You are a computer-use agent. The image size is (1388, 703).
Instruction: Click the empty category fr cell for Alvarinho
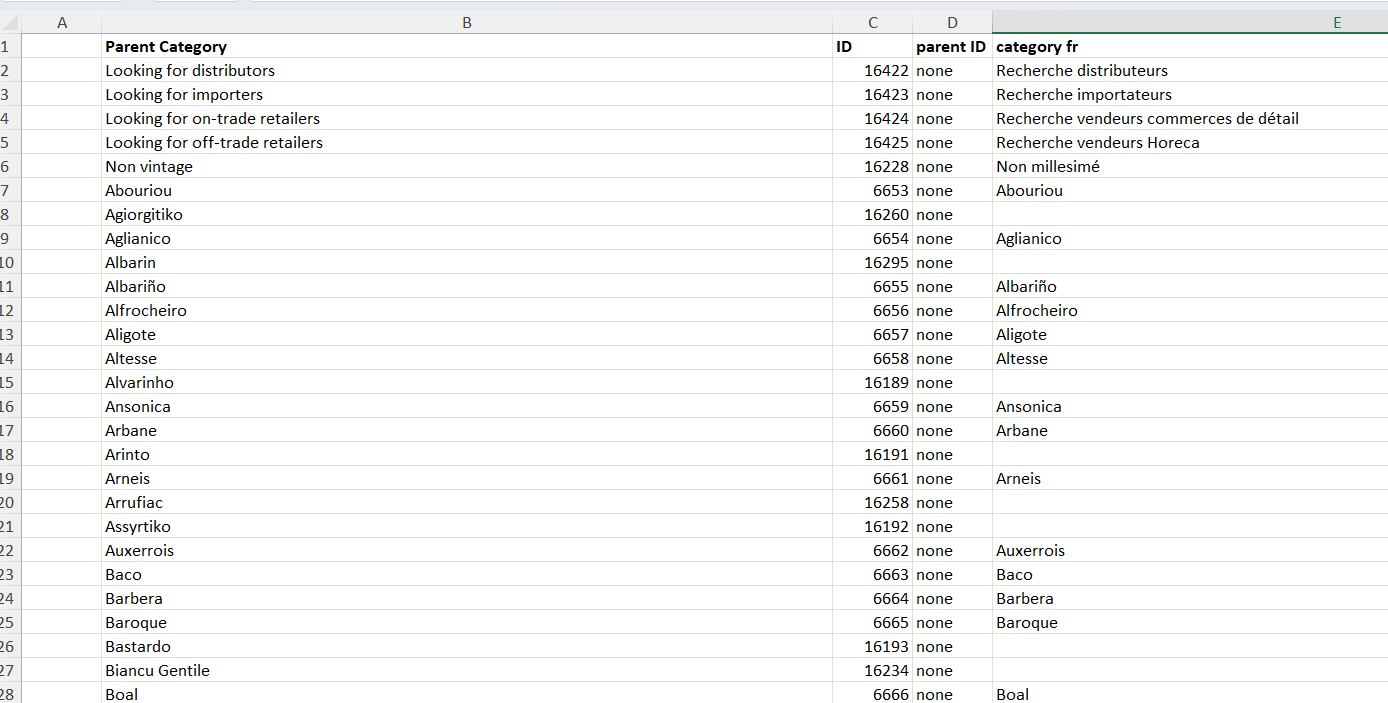coord(1189,382)
